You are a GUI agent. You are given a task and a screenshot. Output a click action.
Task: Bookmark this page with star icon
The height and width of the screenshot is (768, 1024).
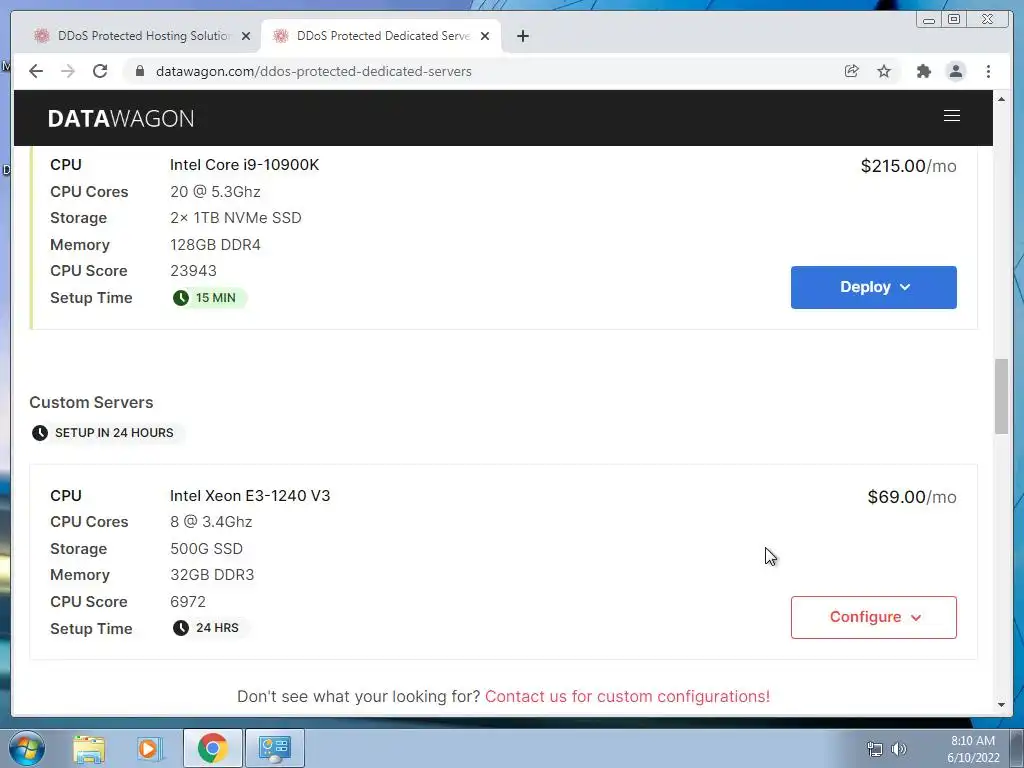click(x=884, y=71)
